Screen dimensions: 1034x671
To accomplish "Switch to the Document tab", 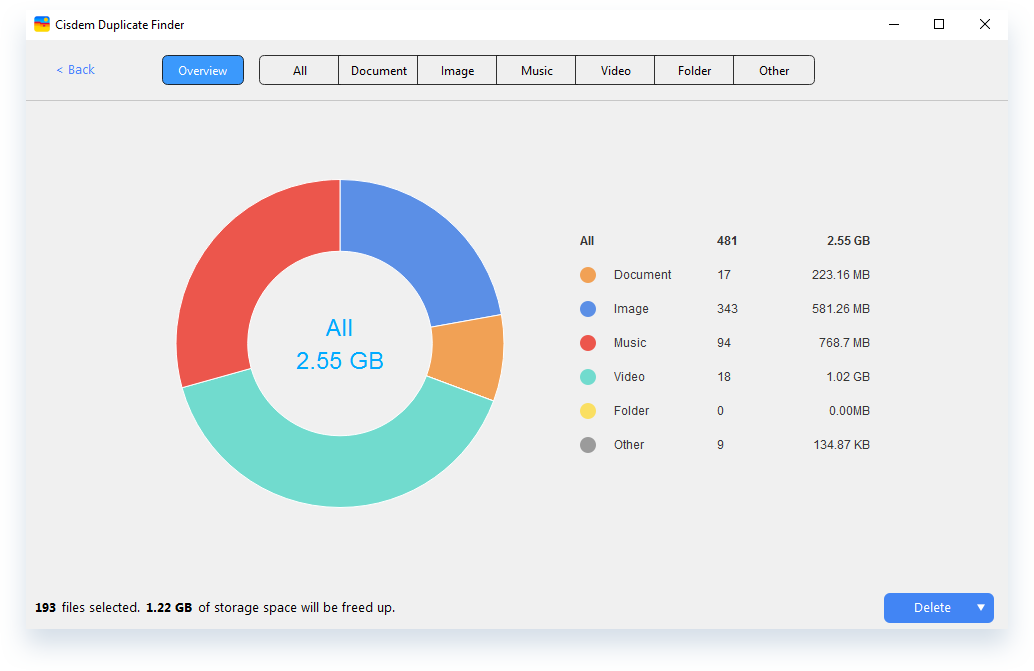I will pyautogui.click(x=379, y=71).
